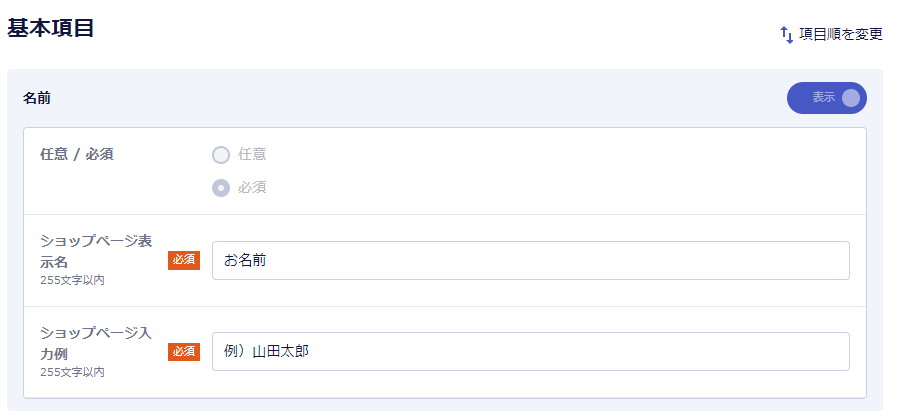897x417 pixels.
Task: Click the ショップページ表示名 label
Action: pos(96,252)
